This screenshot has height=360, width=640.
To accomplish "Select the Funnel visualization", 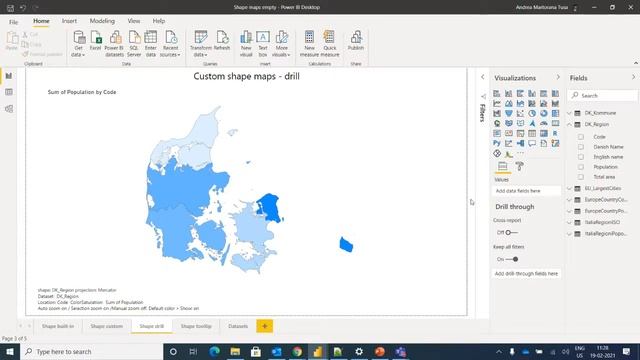I will [x=509, y=113].
